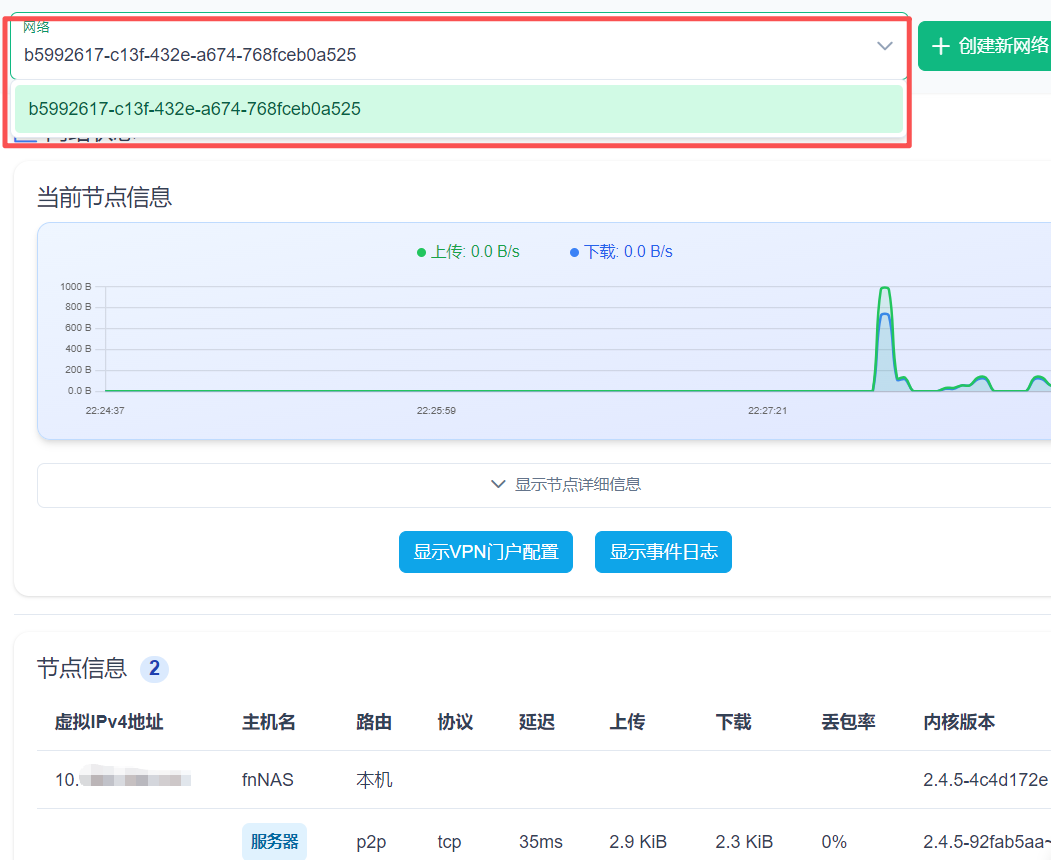Click the 显示VPN门户配置 button
Image resolution: width=1051 pixels, height=860 pixels.
coord(486,551)
